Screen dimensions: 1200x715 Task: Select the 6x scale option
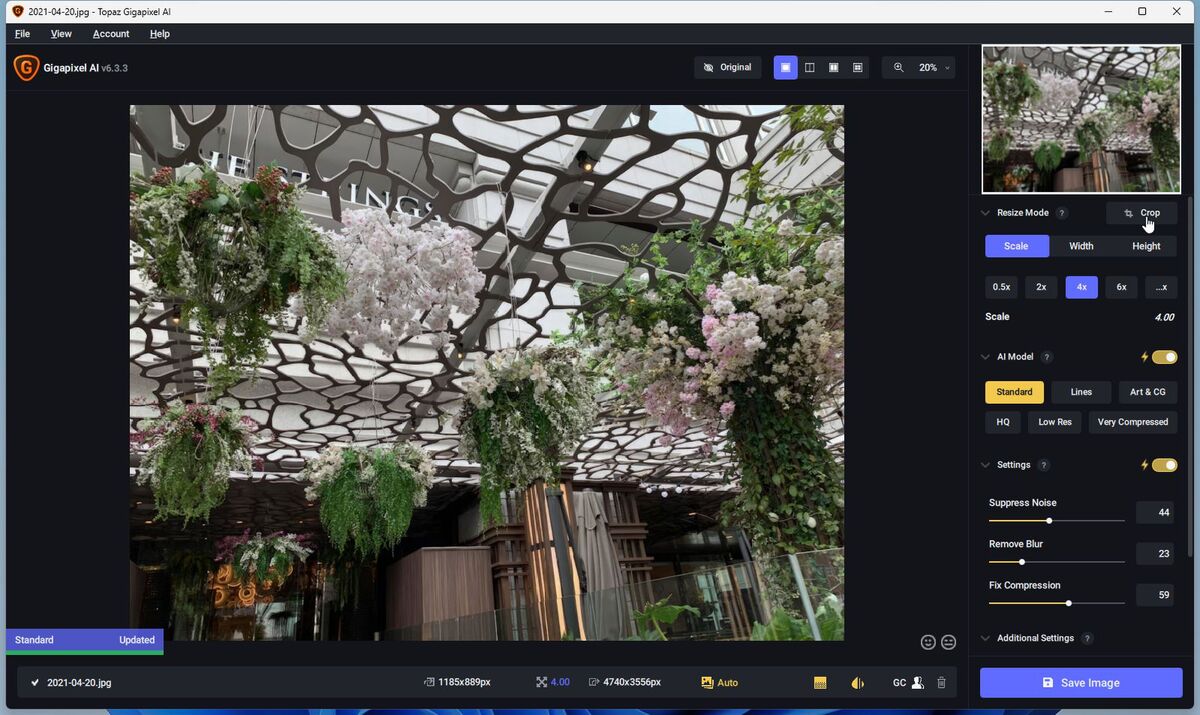(x=1121, y=287)
